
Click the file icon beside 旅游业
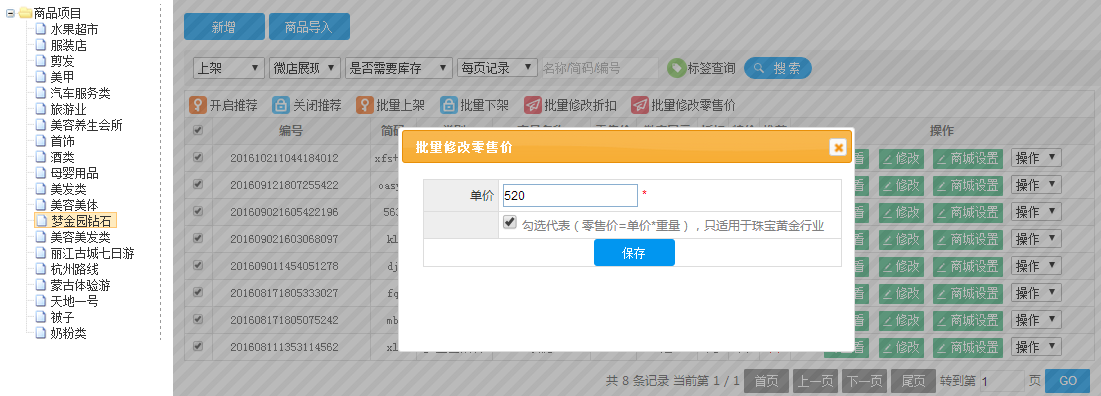pyautogui.click(x=41, y=109)
